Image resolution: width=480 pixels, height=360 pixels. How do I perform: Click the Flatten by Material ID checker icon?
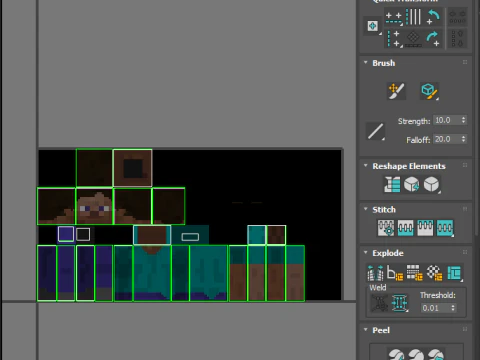click(x=434, y=273)
